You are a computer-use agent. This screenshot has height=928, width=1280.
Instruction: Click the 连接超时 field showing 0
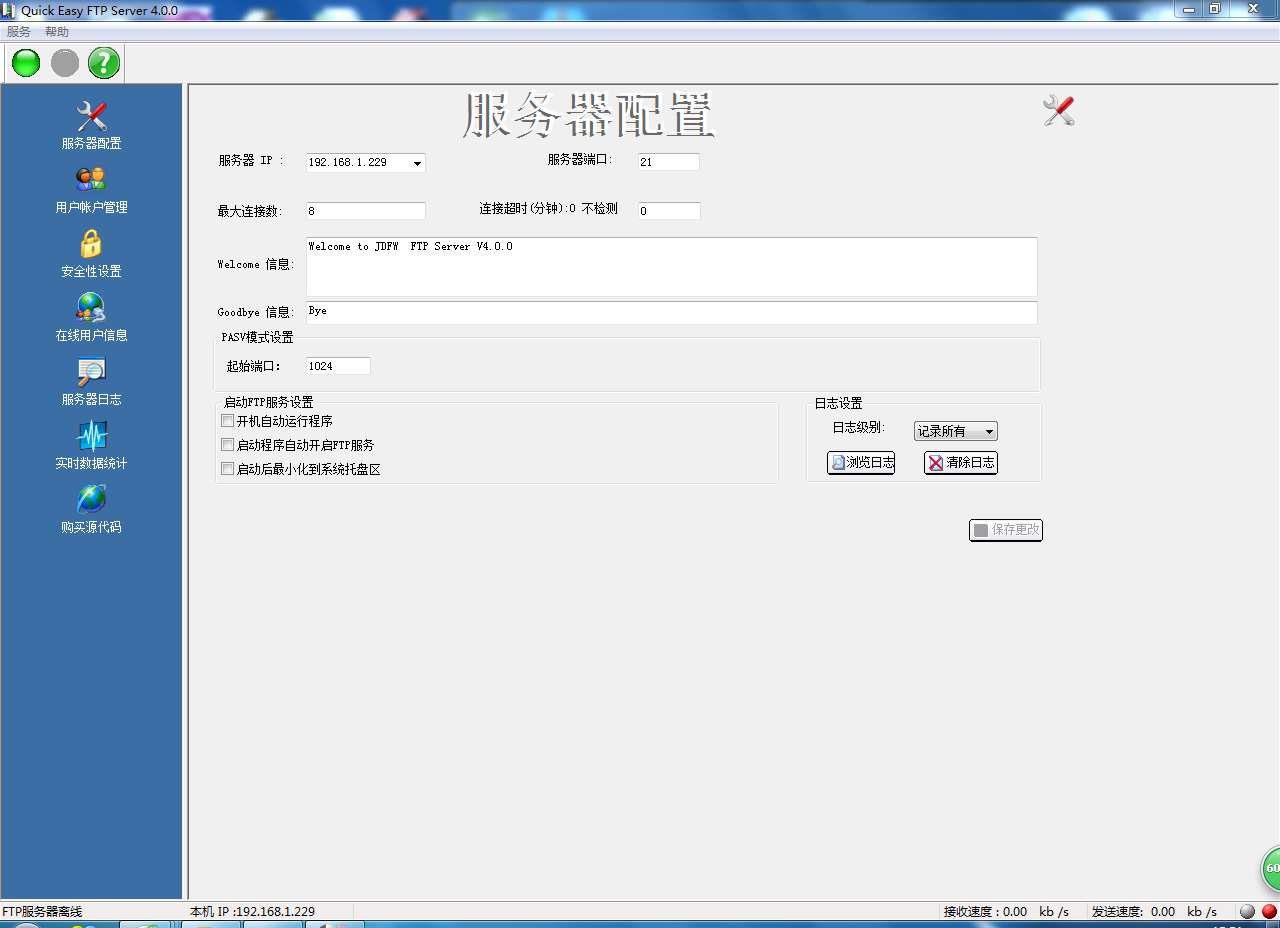(x=669, y=211)
